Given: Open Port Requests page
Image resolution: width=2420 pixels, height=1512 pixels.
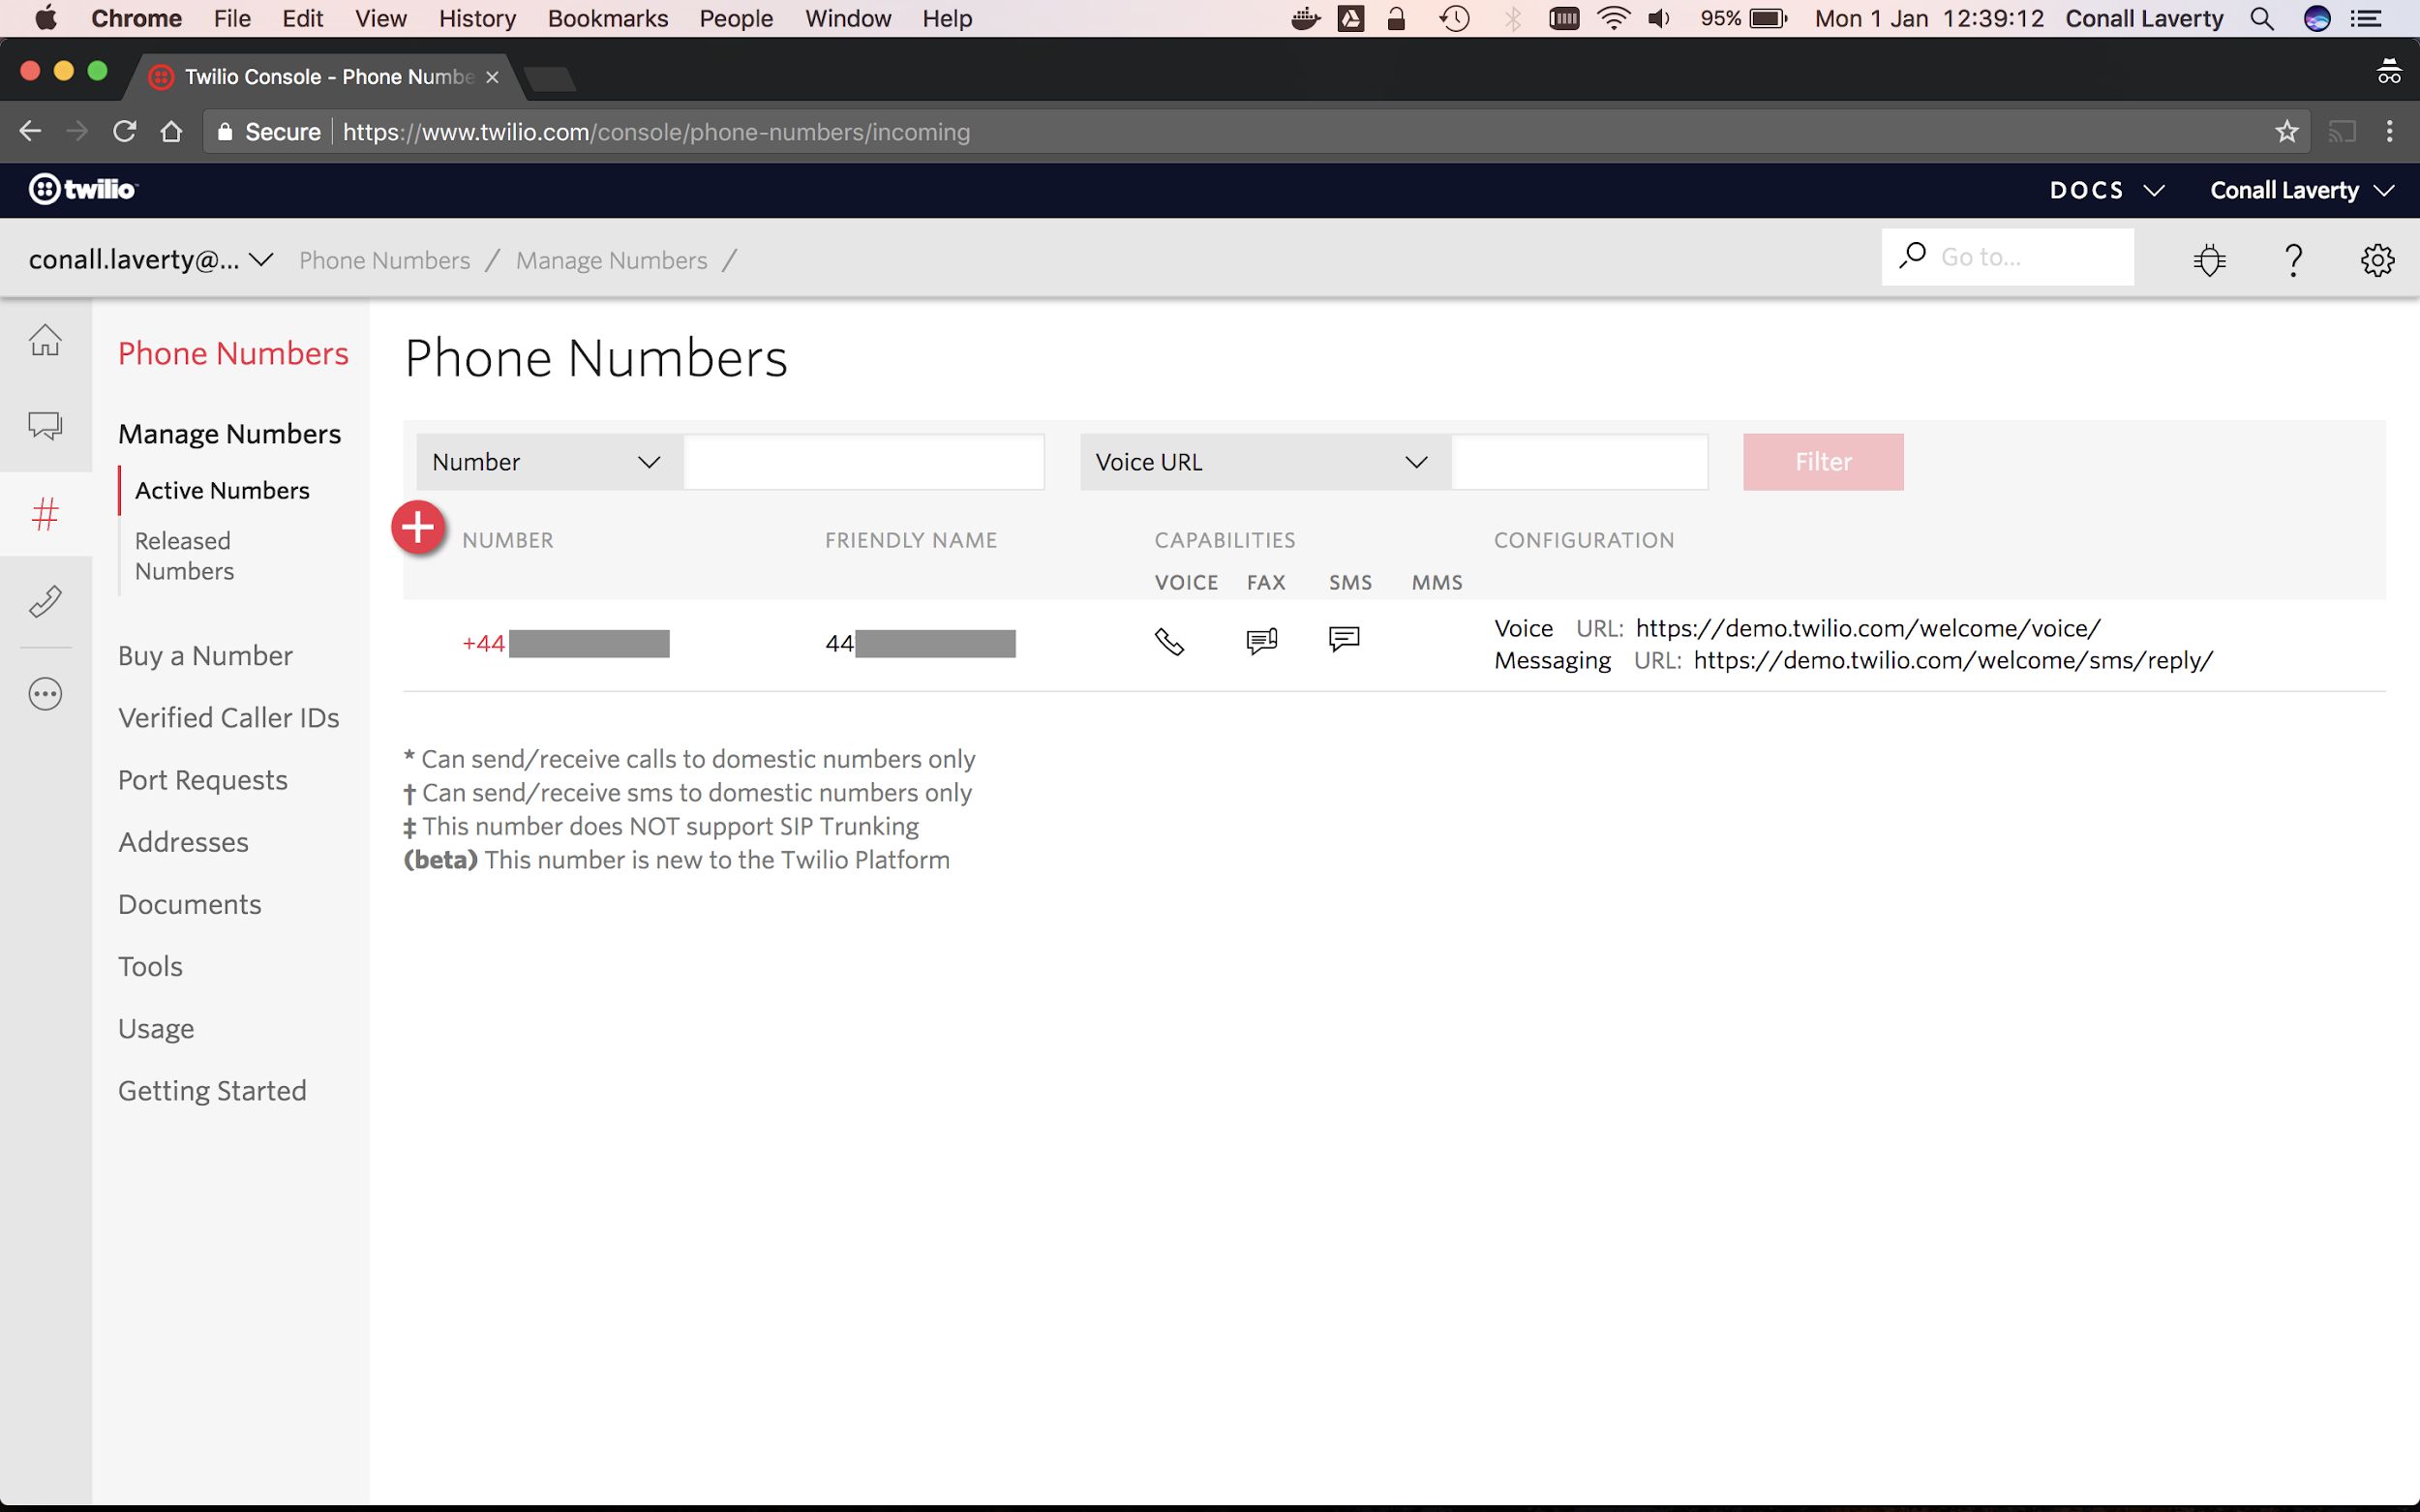Looking at the screenshot, I should (203, 779).
